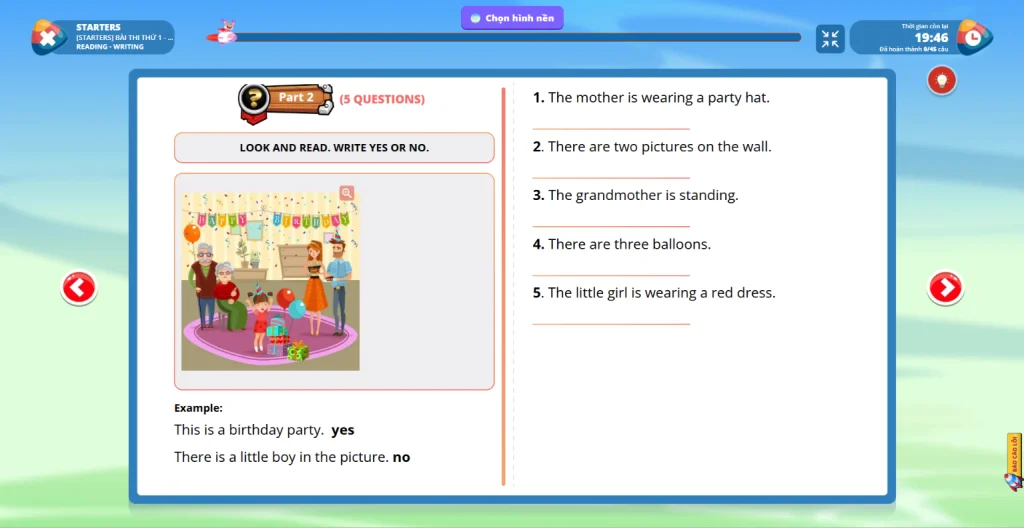
Task: Click the (5 QUESTIONS) label
Action: click(x=382, y=99)
